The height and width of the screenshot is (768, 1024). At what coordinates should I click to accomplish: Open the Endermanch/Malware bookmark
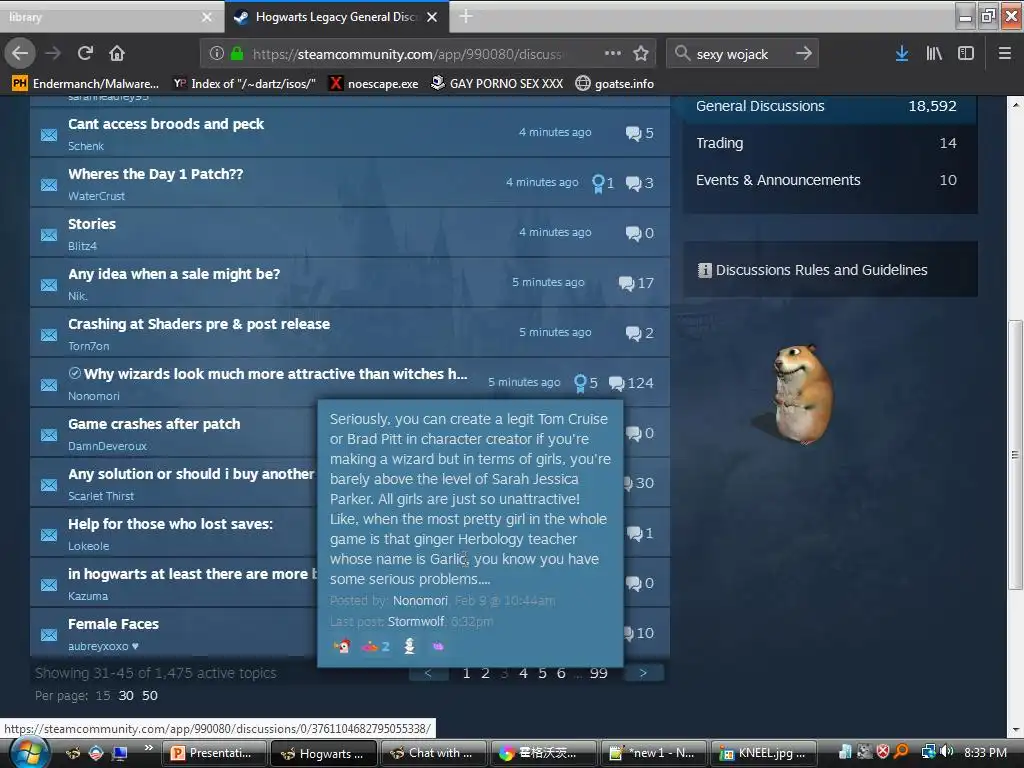tap(86, 84)
